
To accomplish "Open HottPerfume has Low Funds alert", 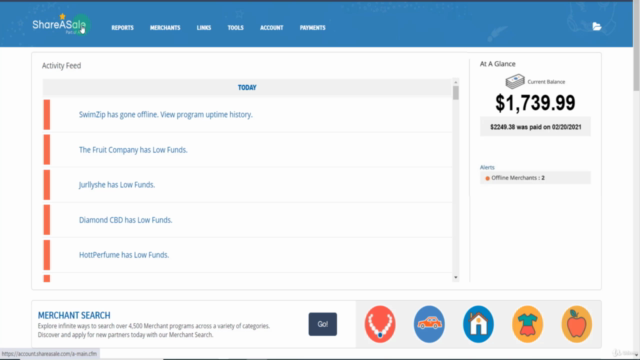I will [124, 255].
